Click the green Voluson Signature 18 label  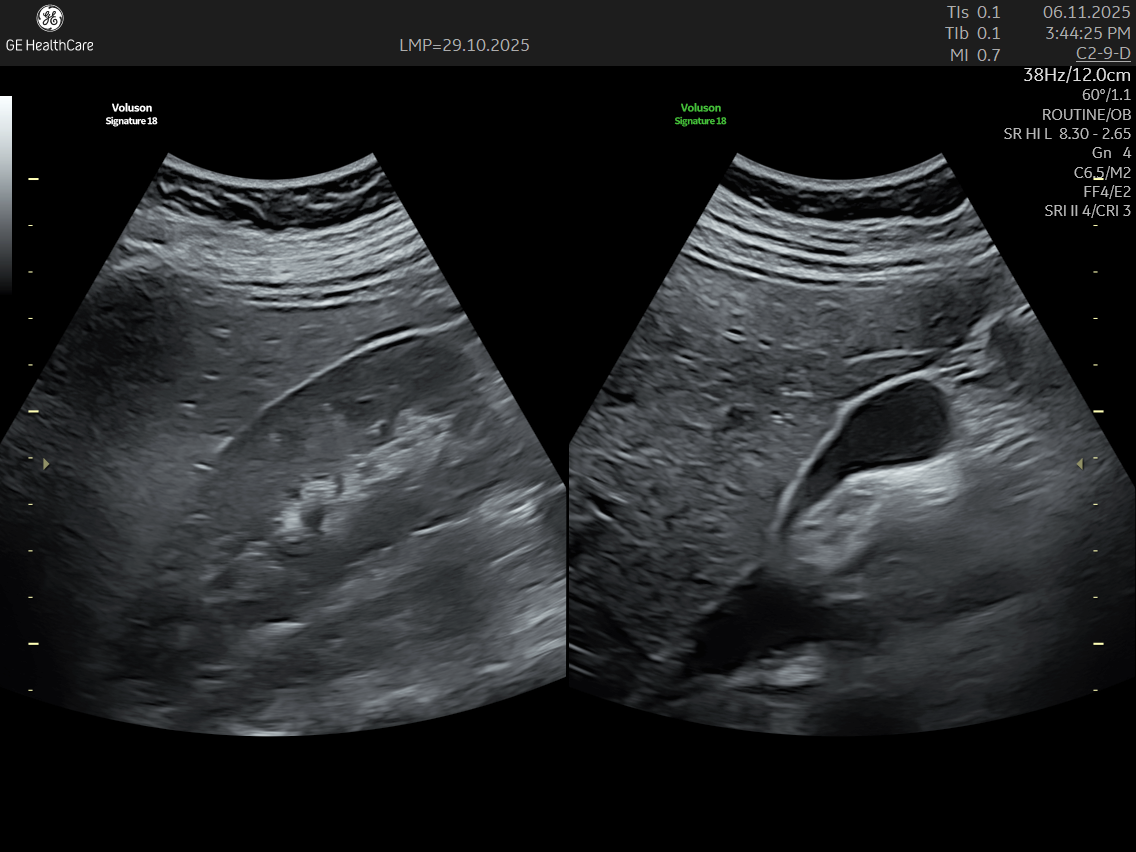(x=700, y=114)
